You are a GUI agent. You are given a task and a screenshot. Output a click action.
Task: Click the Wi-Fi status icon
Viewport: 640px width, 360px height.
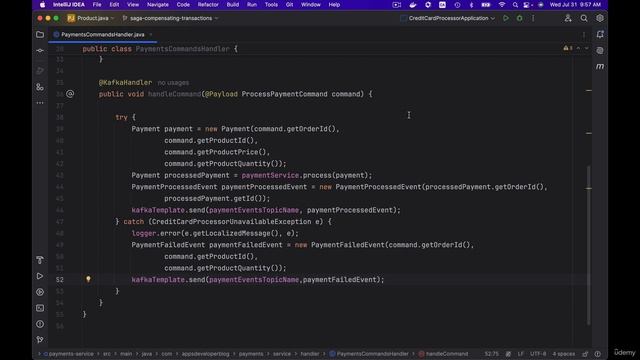coord(502,4)
